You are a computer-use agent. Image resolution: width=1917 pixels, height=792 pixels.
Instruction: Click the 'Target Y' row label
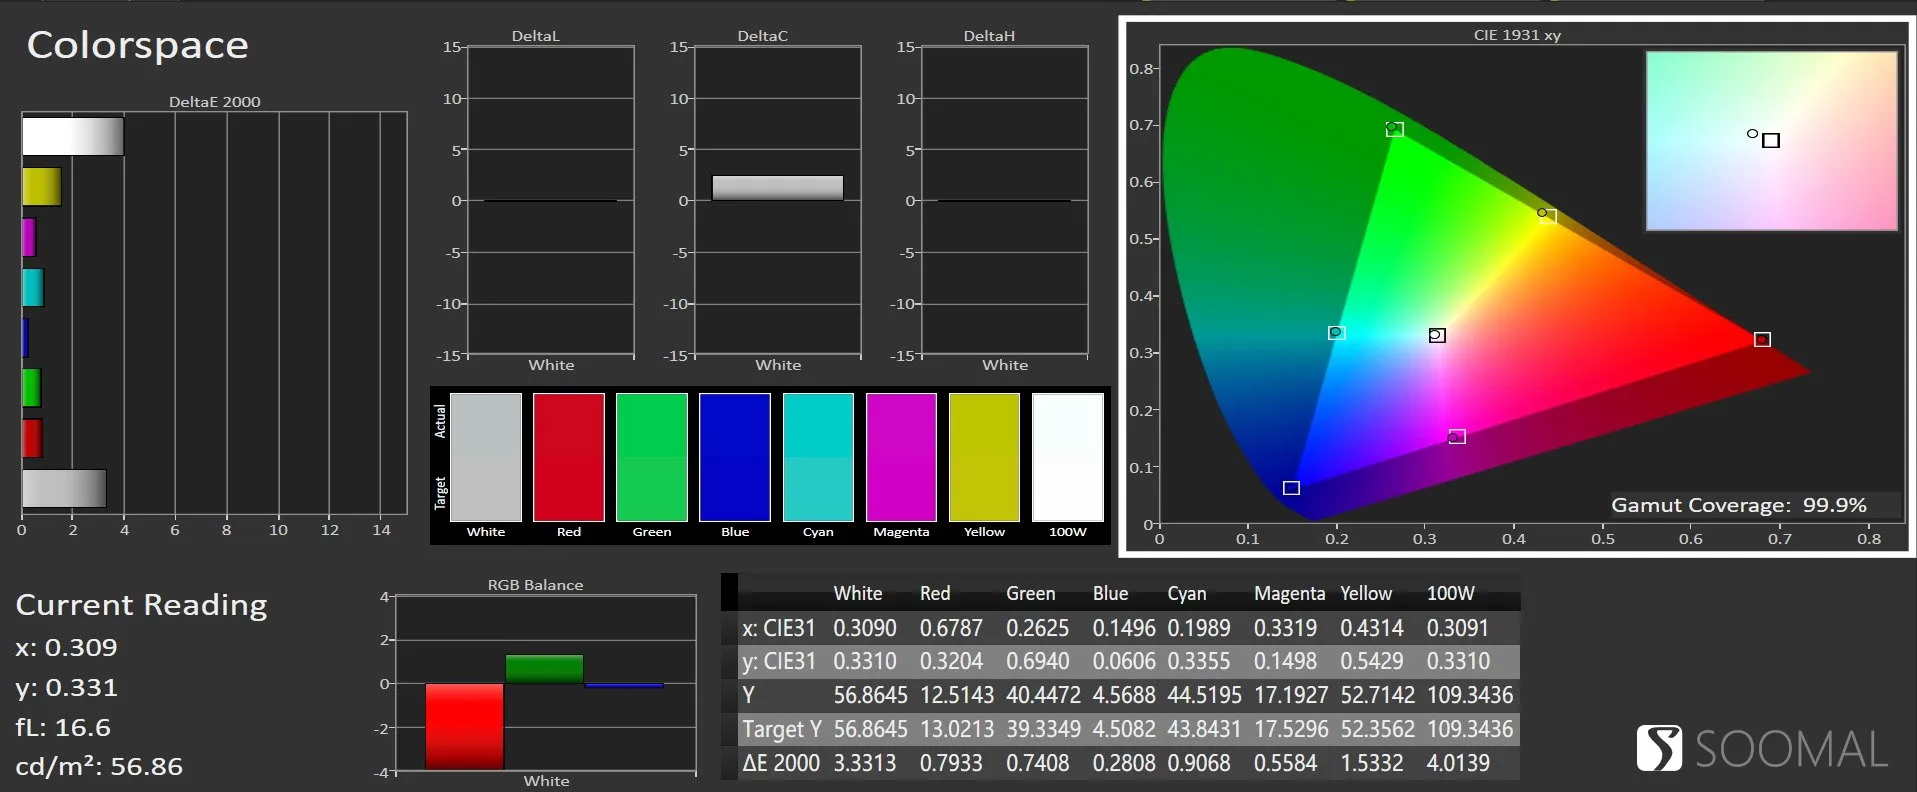pos(782,729)
